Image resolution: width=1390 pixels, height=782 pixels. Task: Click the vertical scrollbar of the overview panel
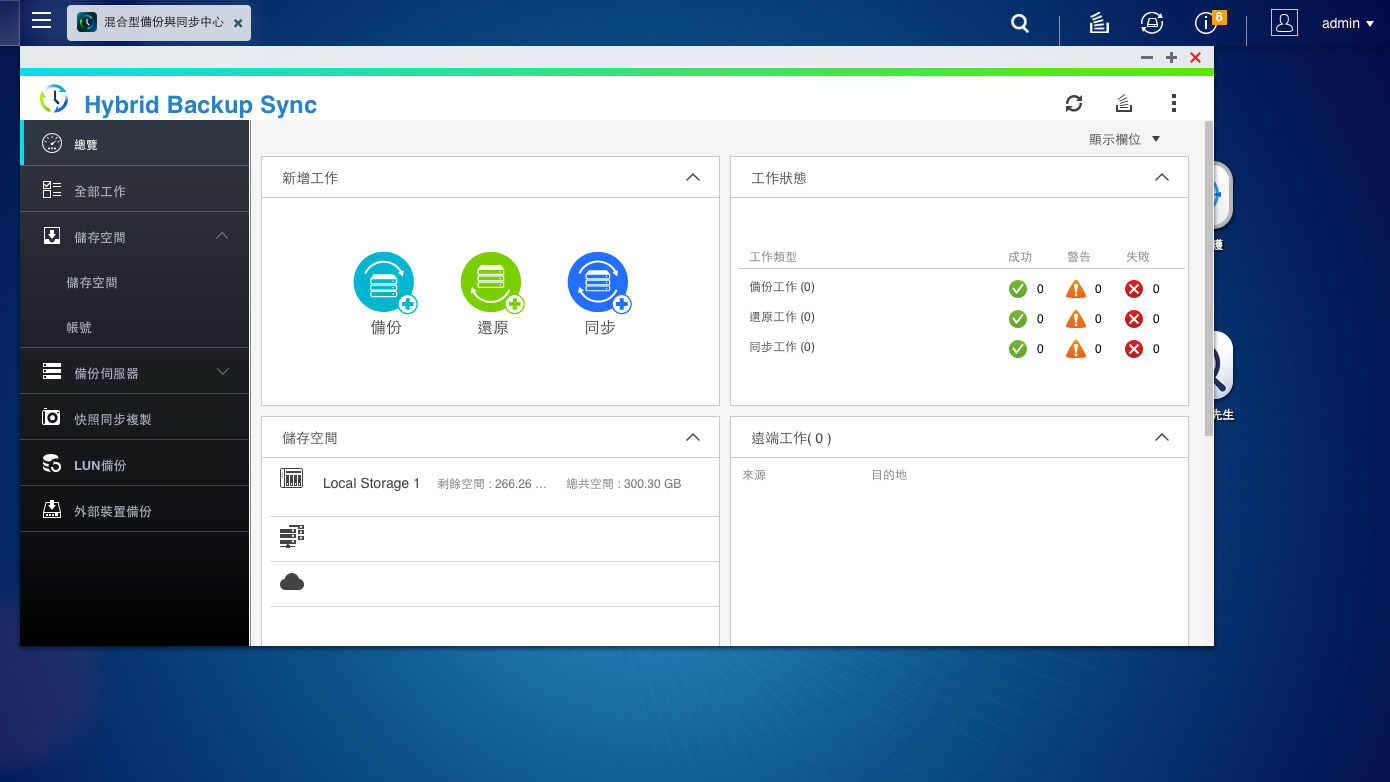[1208, 280]
